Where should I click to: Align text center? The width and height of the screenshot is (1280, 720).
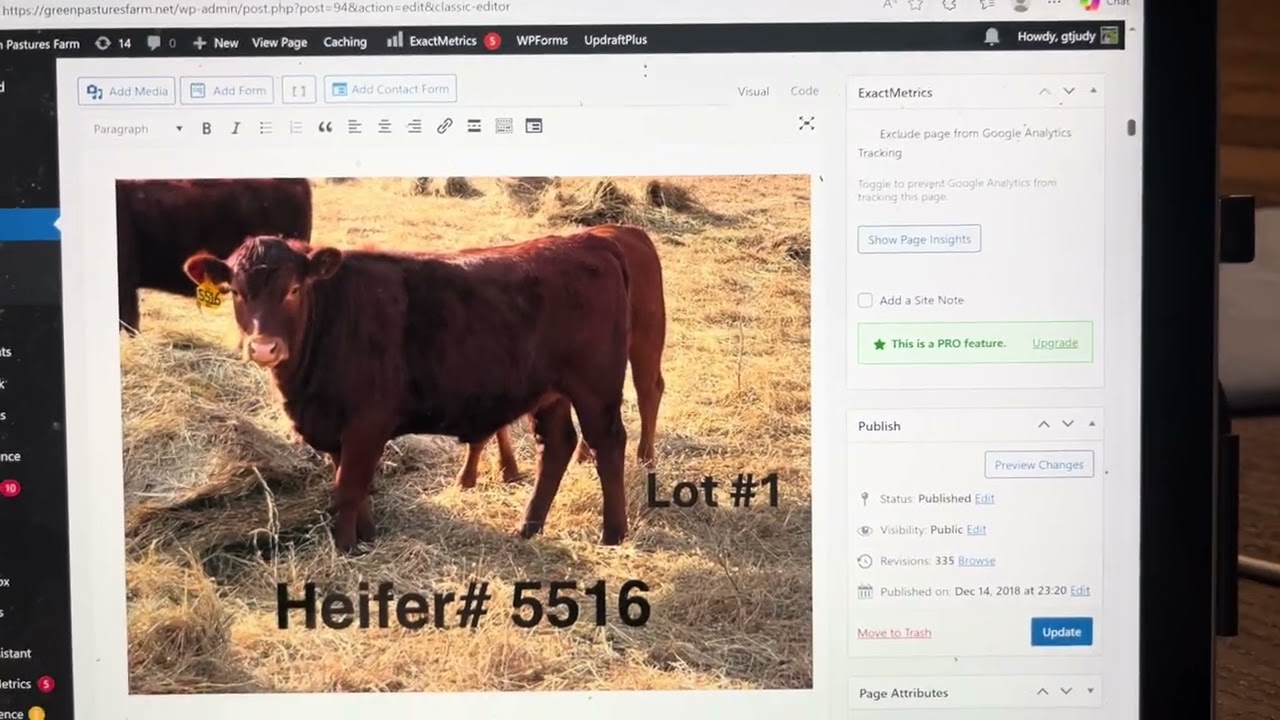coord(384,126)
